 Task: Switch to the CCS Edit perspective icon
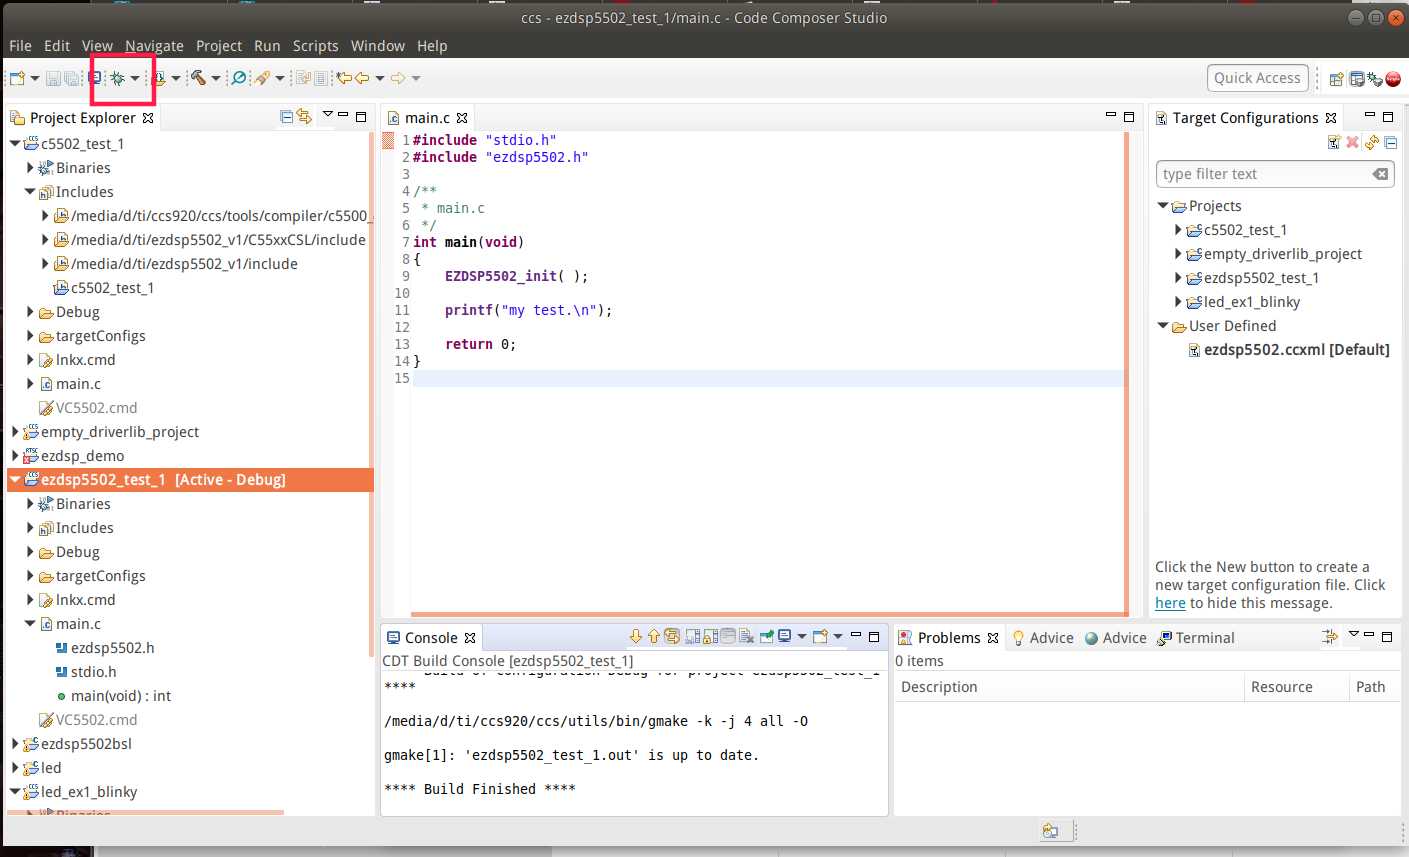pyautogui.click(x=1357, y=79)
